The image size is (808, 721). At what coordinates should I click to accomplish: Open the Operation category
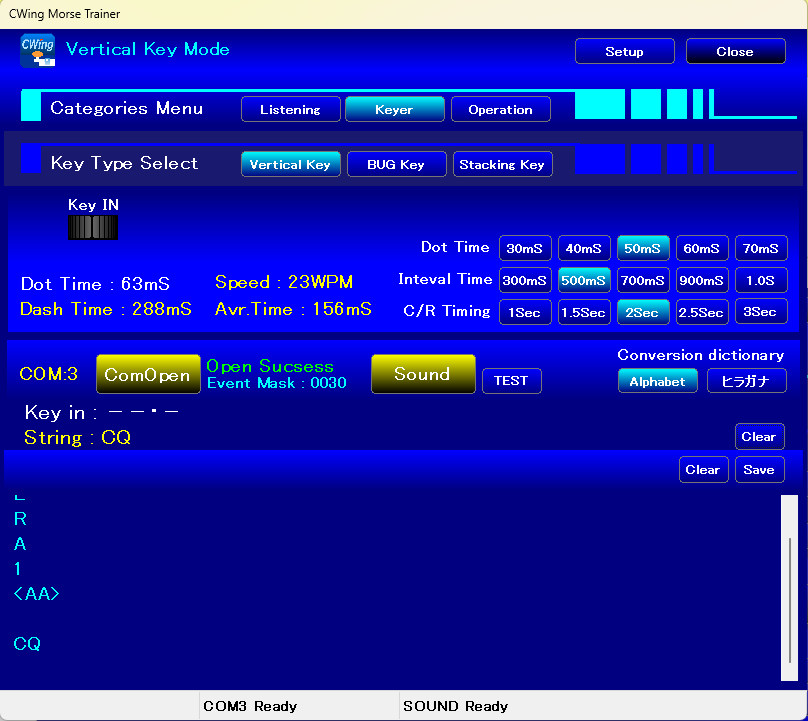[500, 110]
